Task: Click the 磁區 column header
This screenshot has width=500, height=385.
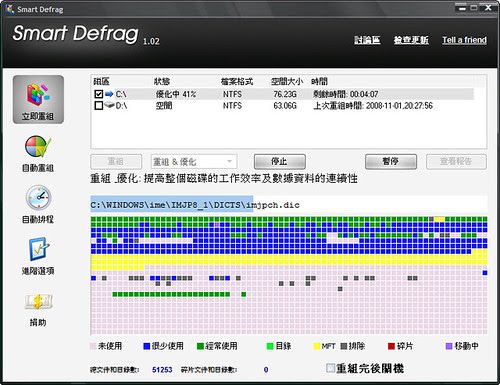Action: [101, 81]
